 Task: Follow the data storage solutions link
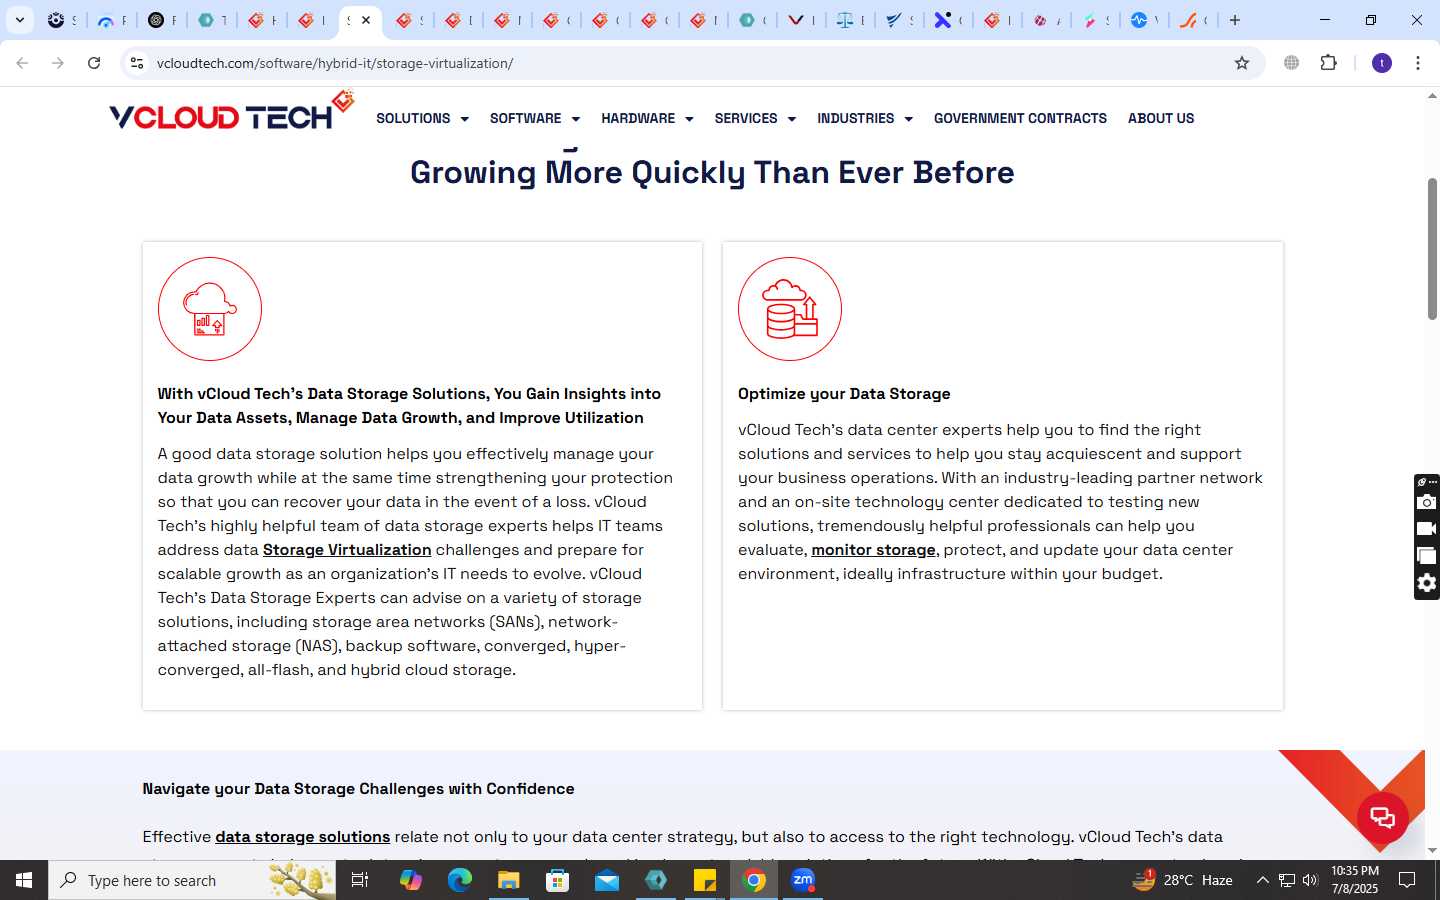pyautogui.click(x=302, y=837)
